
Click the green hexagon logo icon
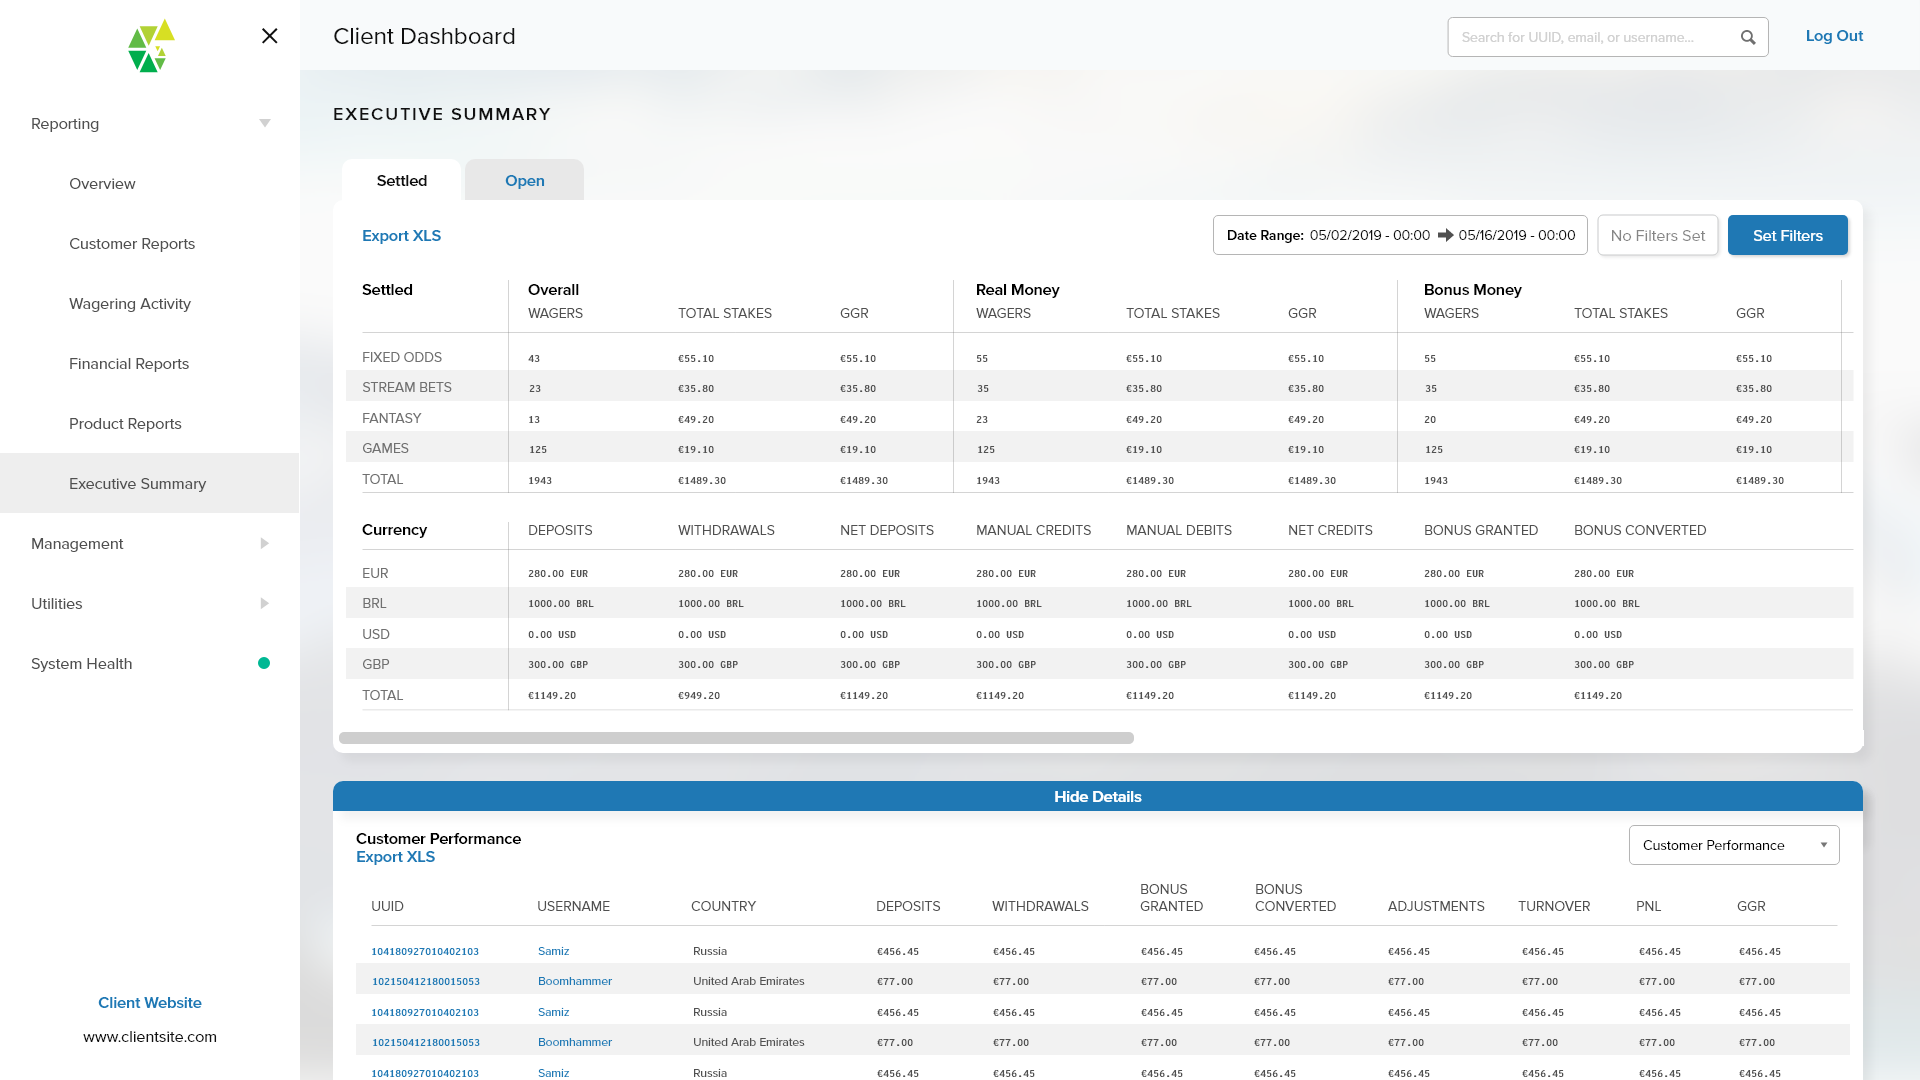click(151, 46)
